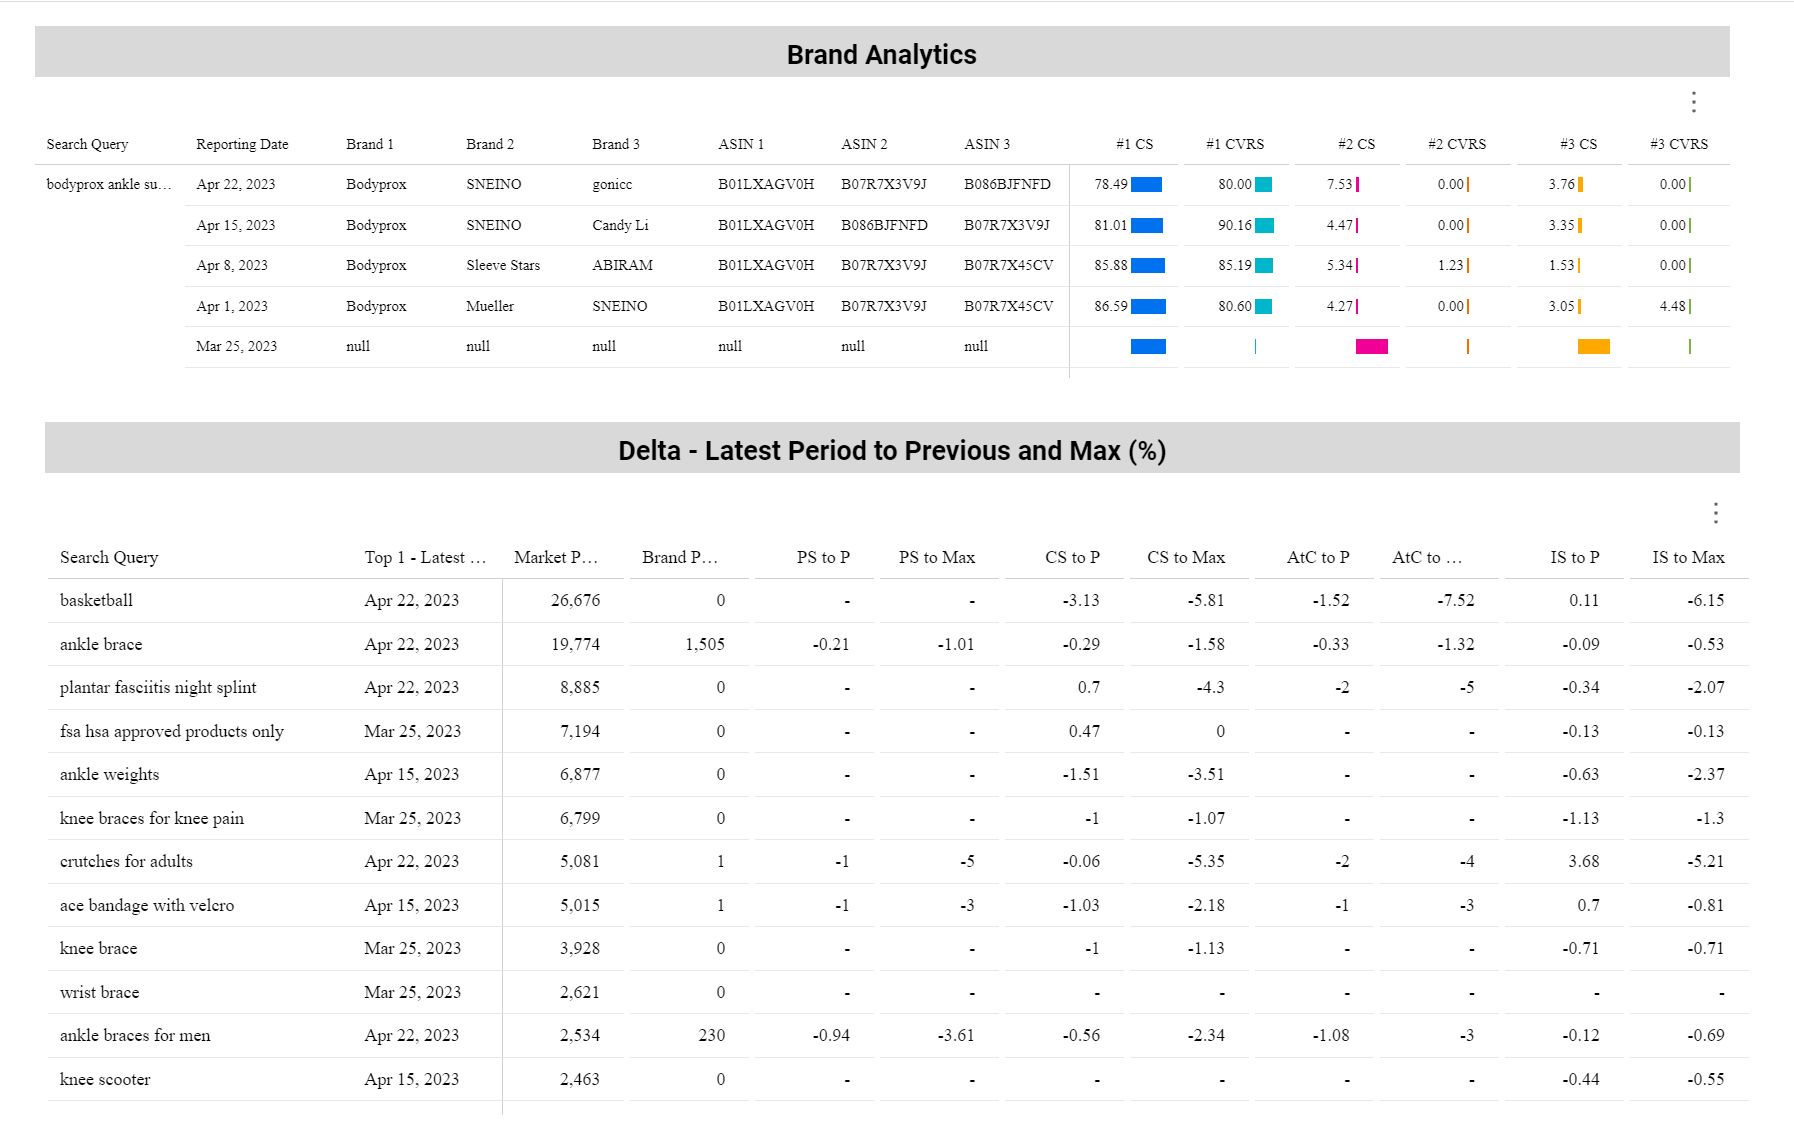Viewport: 1794px width, 1144px height.
Task: Sort by the Reporting Date column header
Action: (x=242, y=144)
